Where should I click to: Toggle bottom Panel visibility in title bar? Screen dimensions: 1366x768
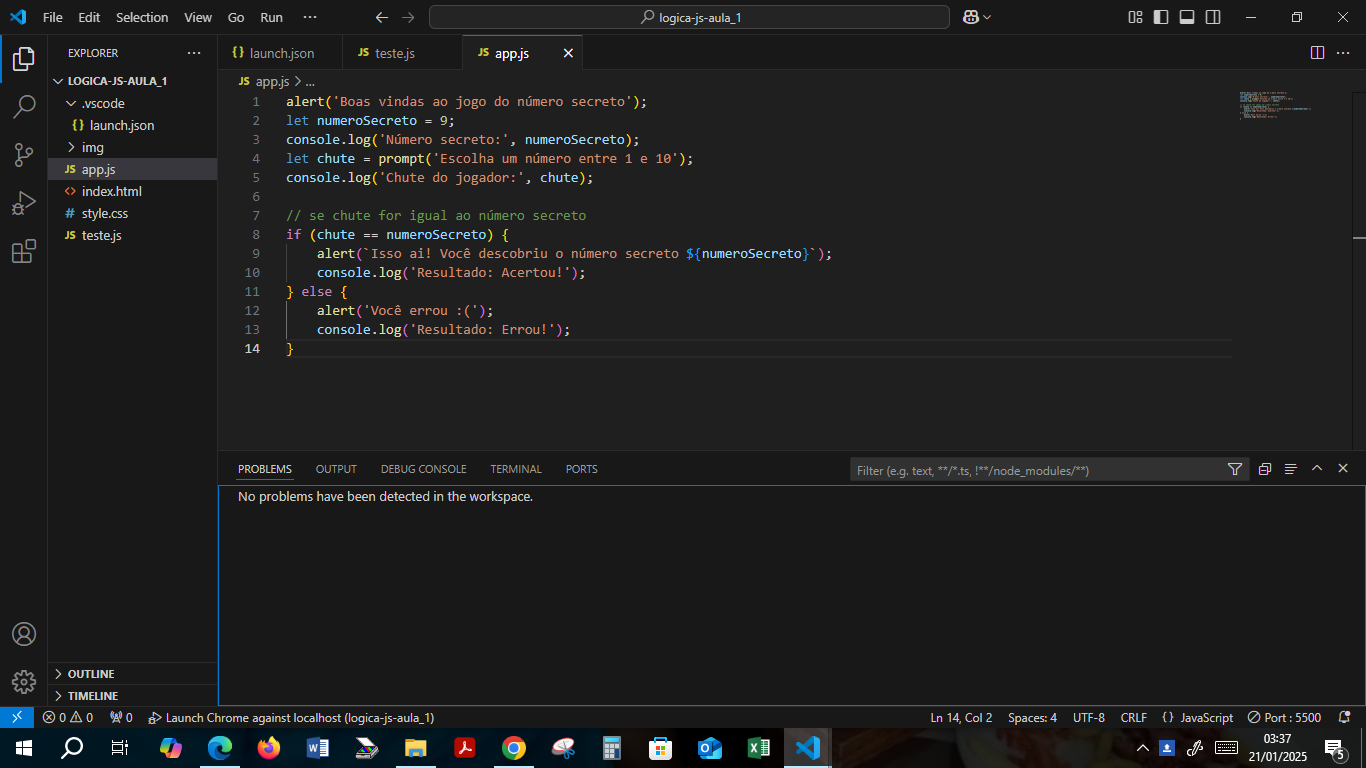click(1187, 17)
